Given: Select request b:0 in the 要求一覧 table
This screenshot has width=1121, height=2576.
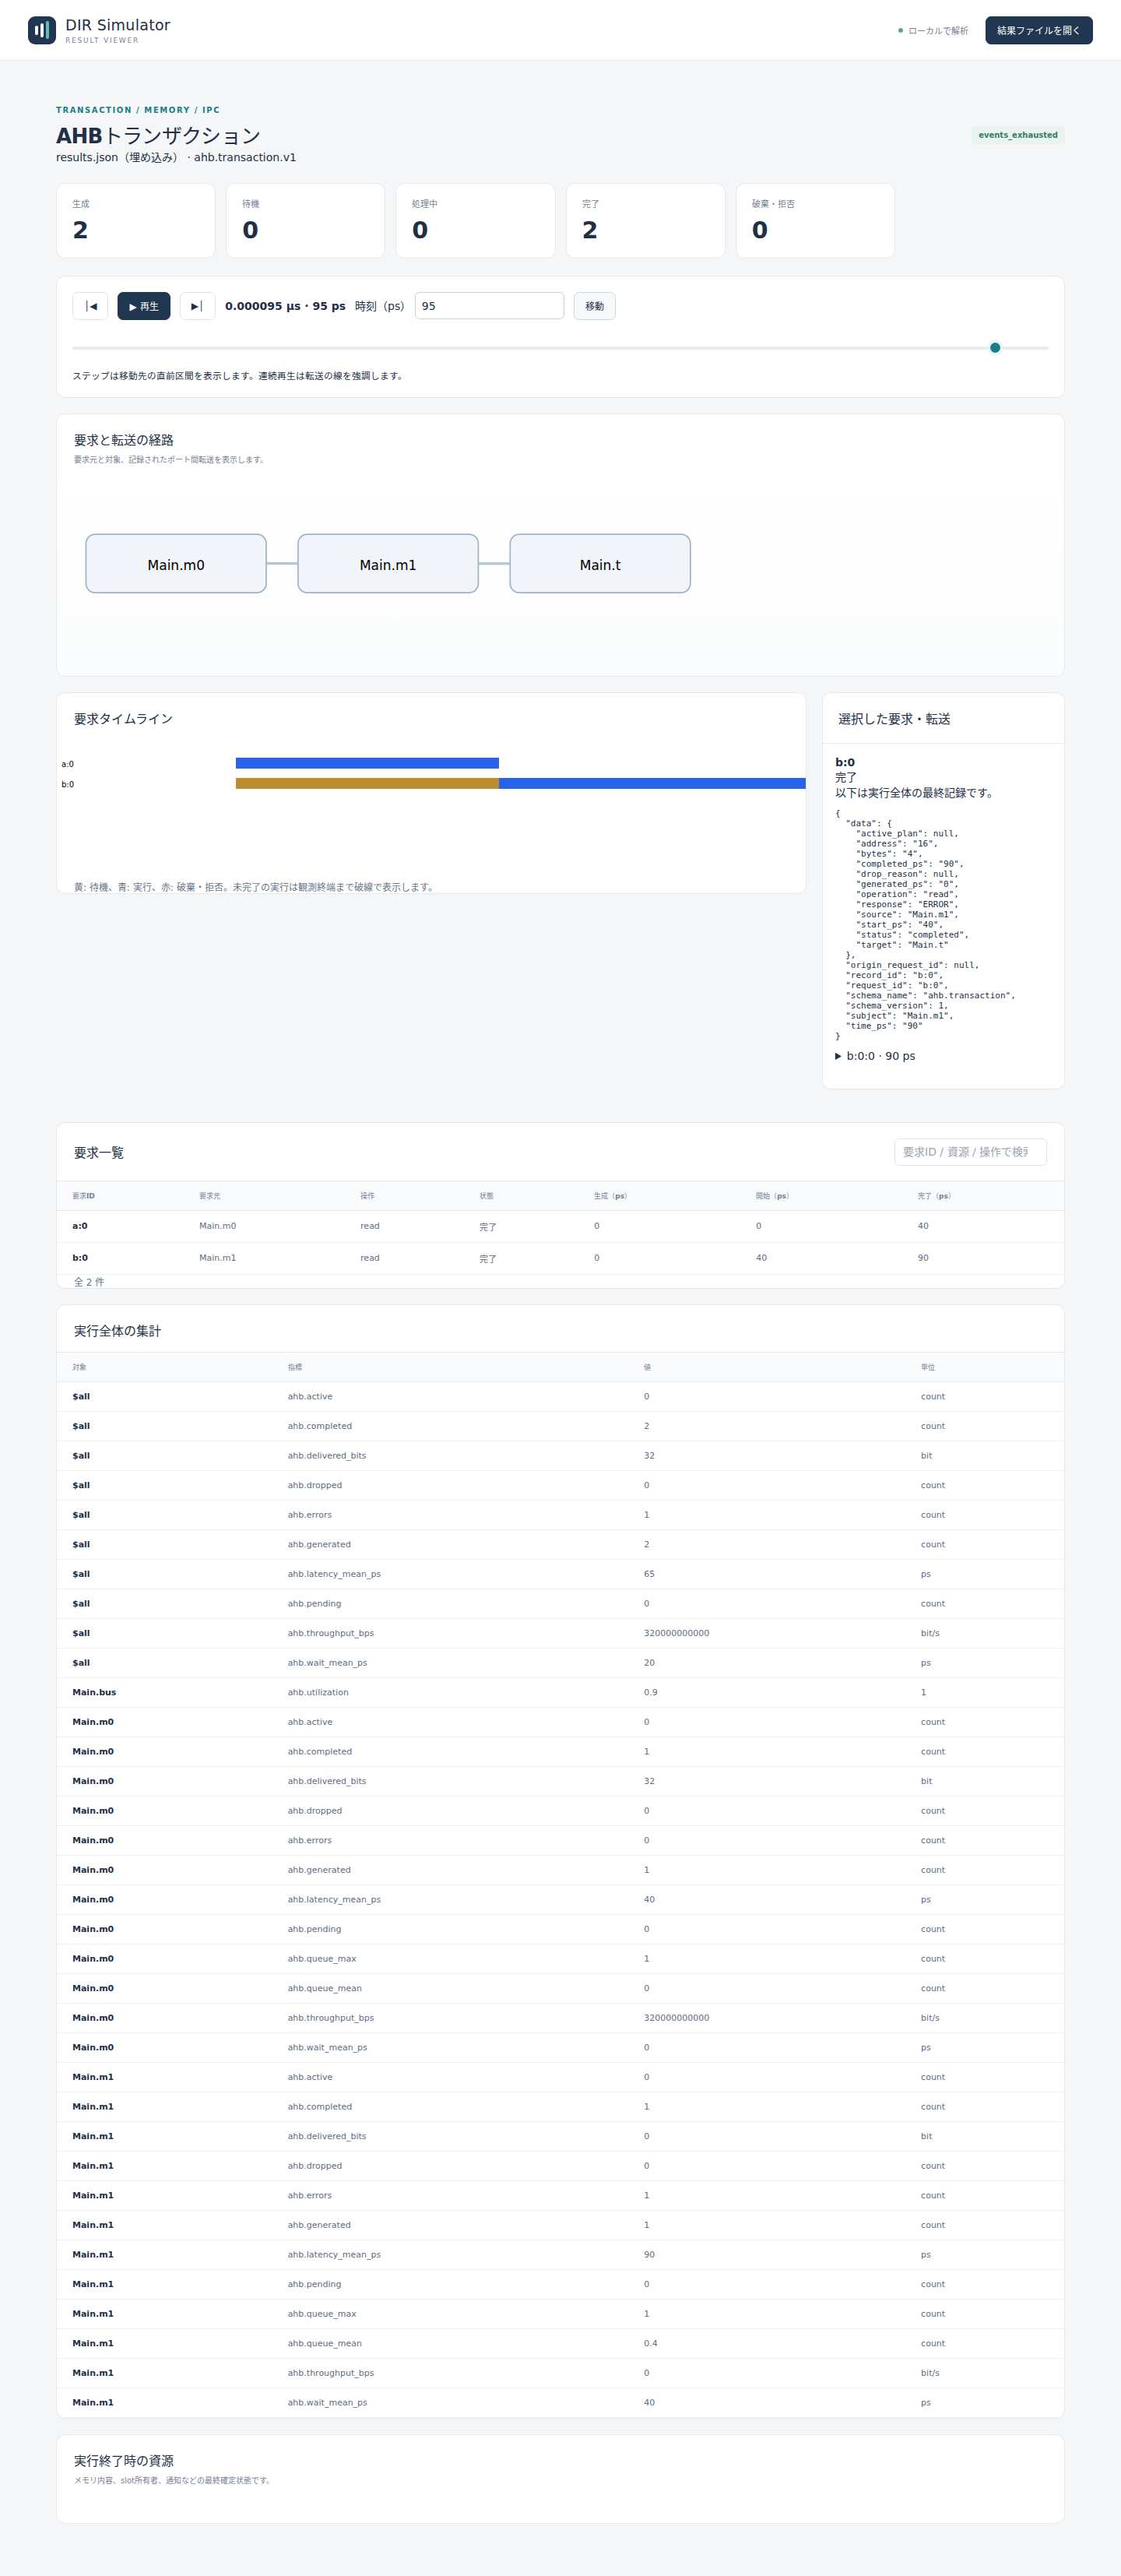Looking at the screenshot, I should point(560,1258).
